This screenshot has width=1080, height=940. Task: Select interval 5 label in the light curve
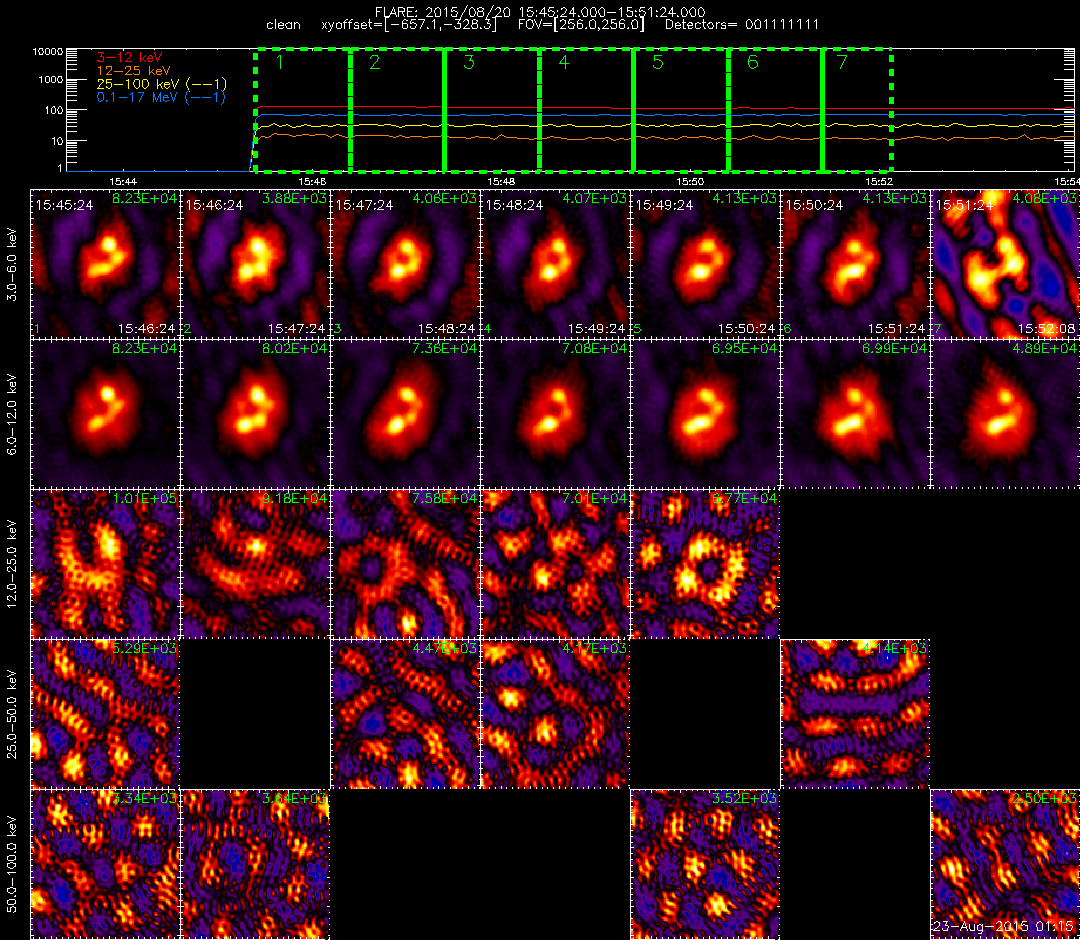point(658,62)
